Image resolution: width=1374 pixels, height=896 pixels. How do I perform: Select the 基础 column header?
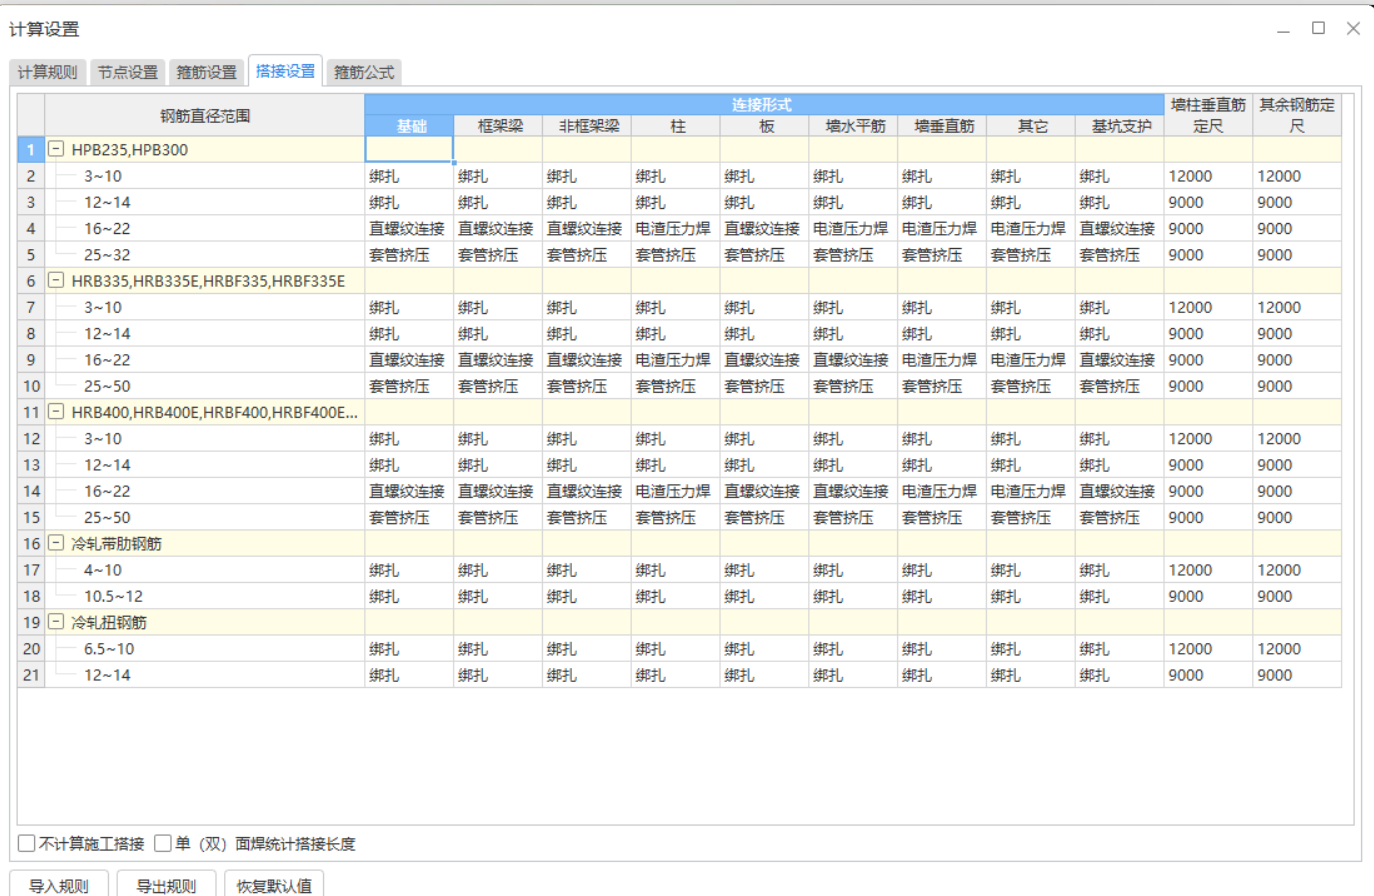[410, 126]
